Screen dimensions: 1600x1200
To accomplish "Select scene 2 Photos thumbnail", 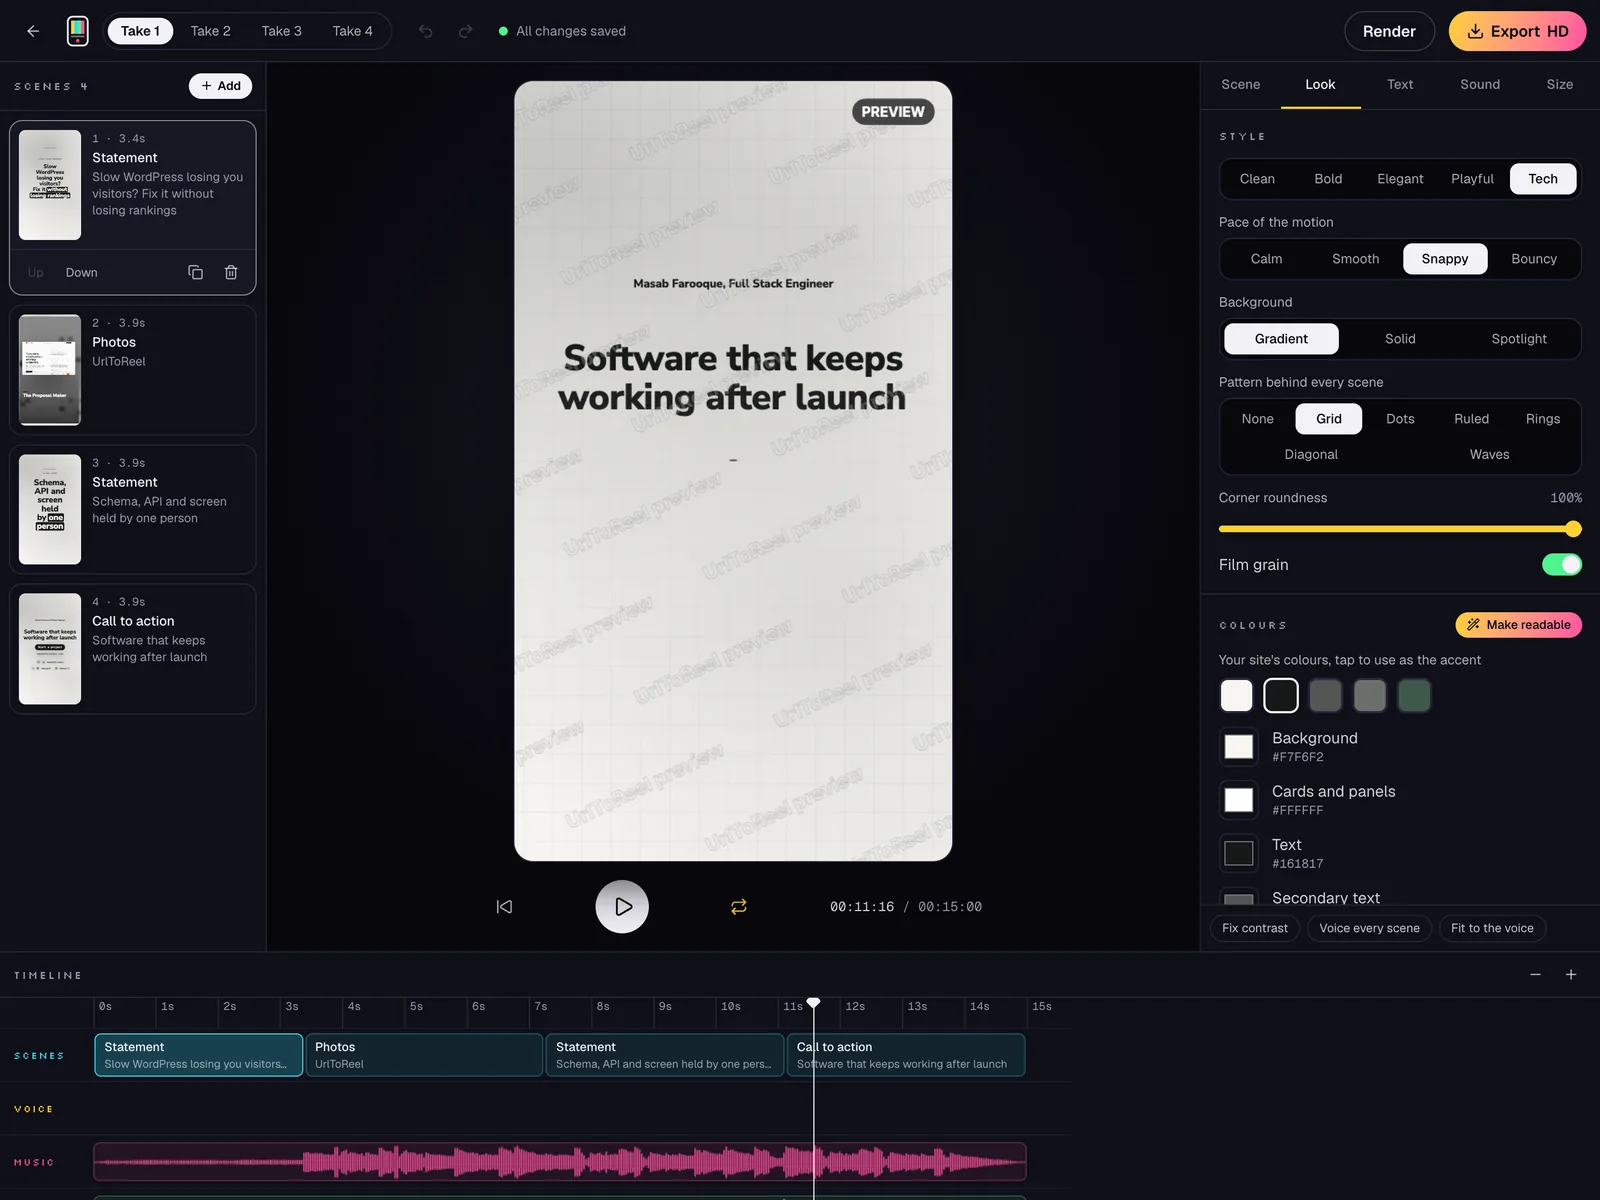I will pyautogui.click(x=50, y=370).
